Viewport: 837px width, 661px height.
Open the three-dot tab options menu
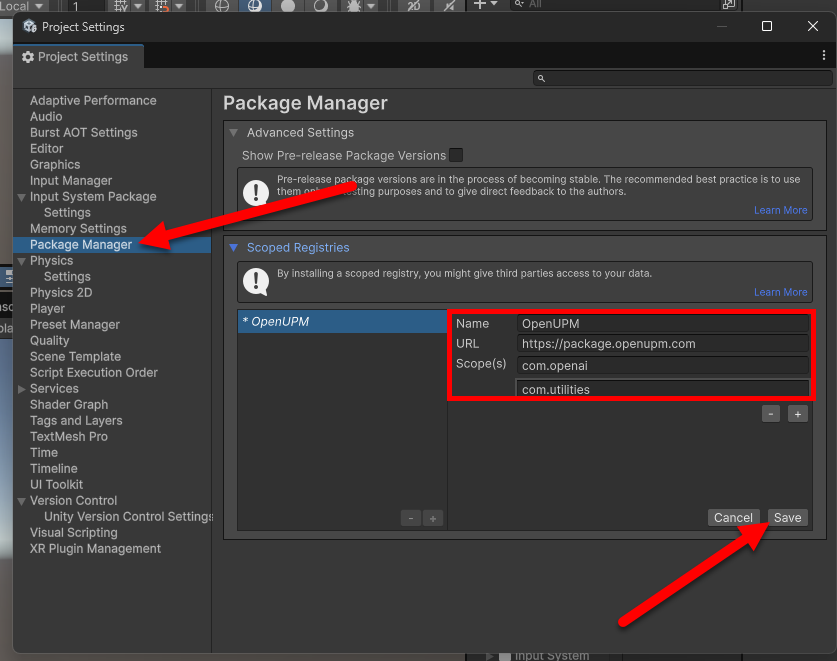click(x=824, y=56)
